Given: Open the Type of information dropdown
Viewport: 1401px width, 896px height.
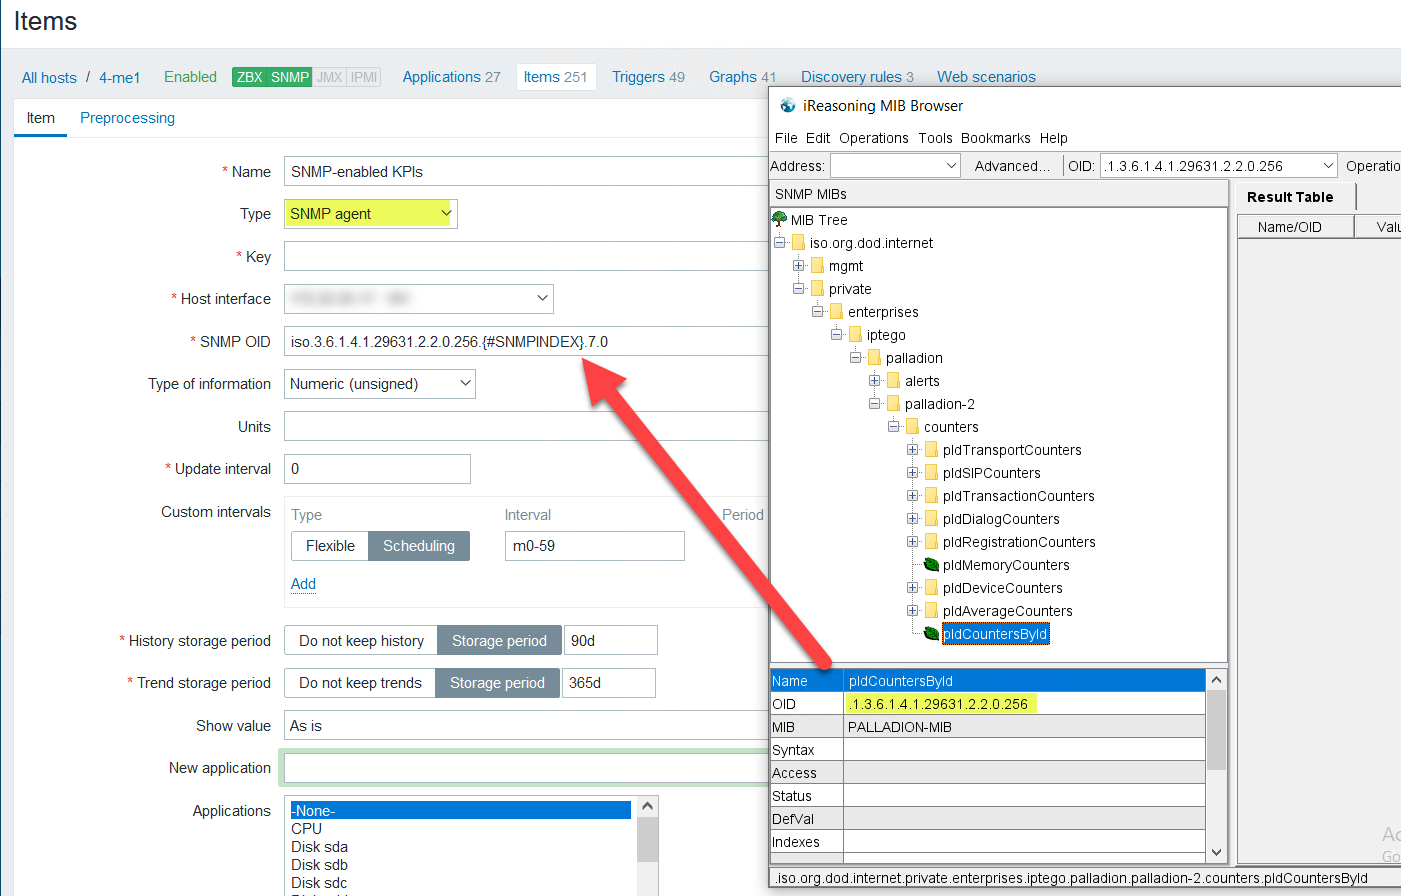Looking at the screenshot, I should coord(379,384).
